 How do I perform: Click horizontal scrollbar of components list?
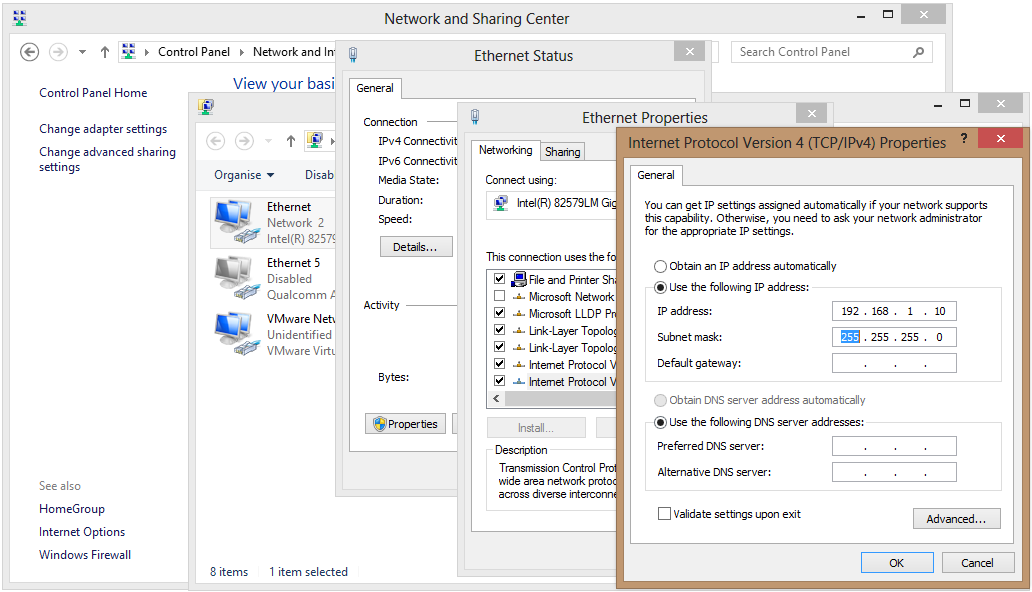click(559, 398)
